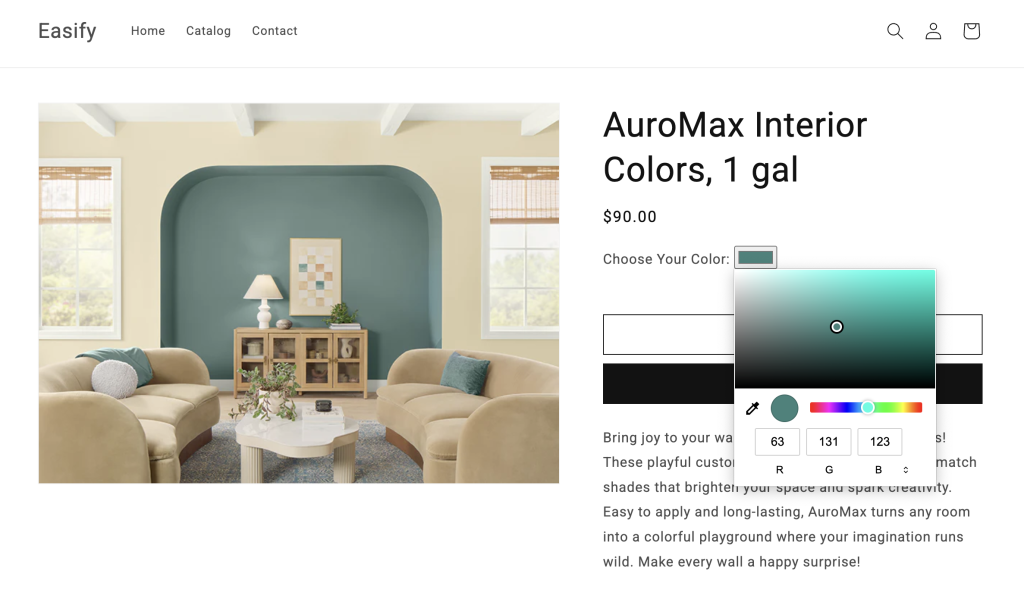Click the hue slider thumb
Viewport: 1024px width, 601px height.
pyautogui.click(x=867, y=408)
